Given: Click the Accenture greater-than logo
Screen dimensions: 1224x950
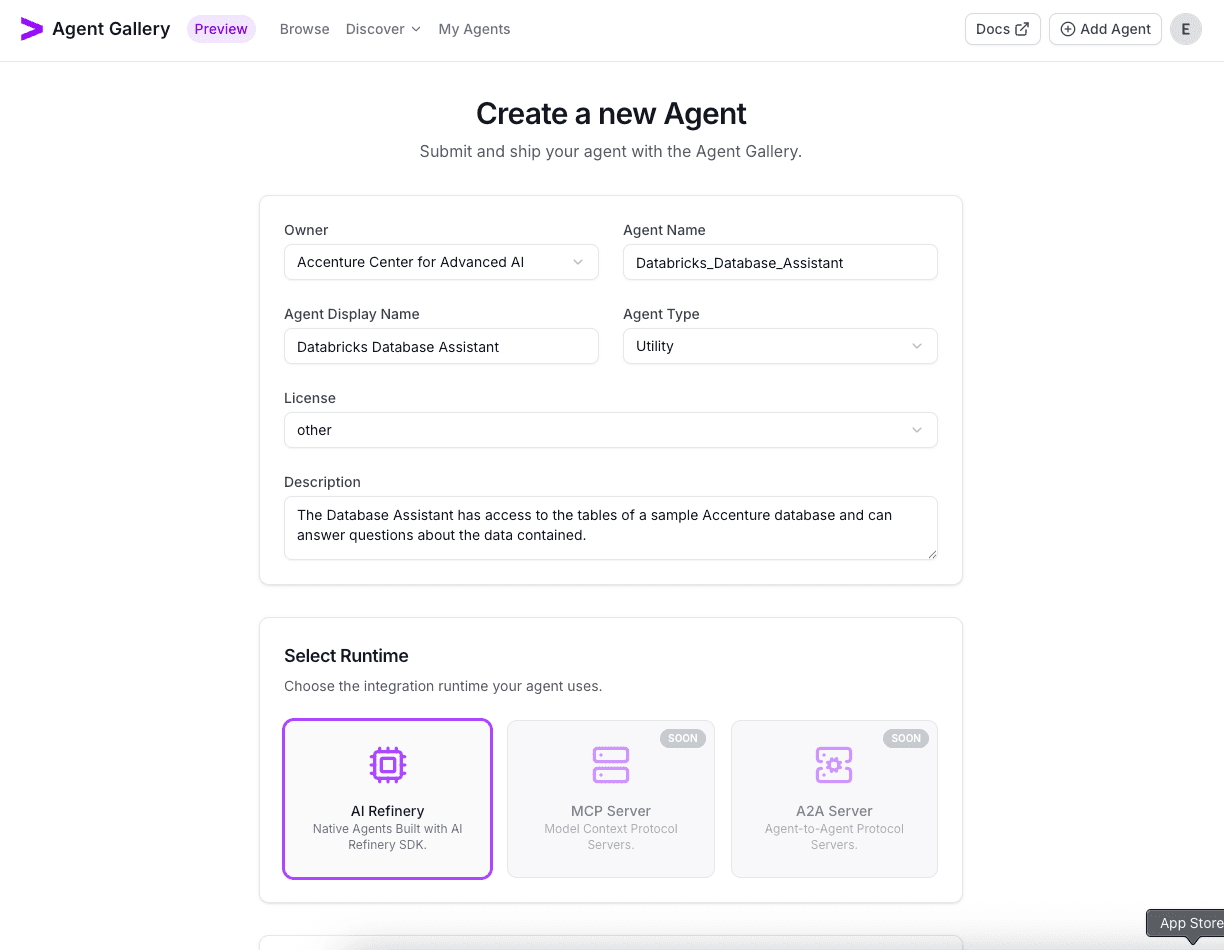Looking at the screenshot, I should pyautogui.click(x=32, y=28).
